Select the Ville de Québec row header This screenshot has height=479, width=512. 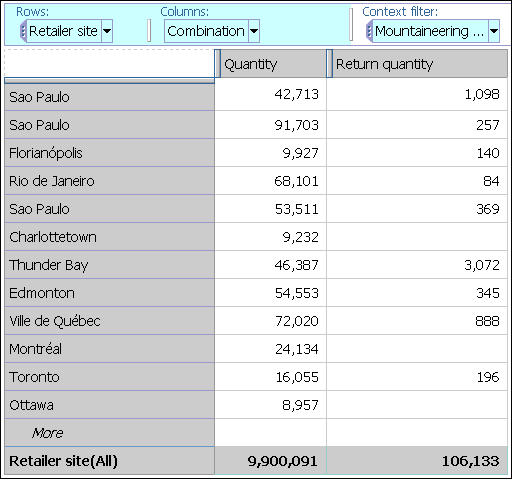coord(109,321)
